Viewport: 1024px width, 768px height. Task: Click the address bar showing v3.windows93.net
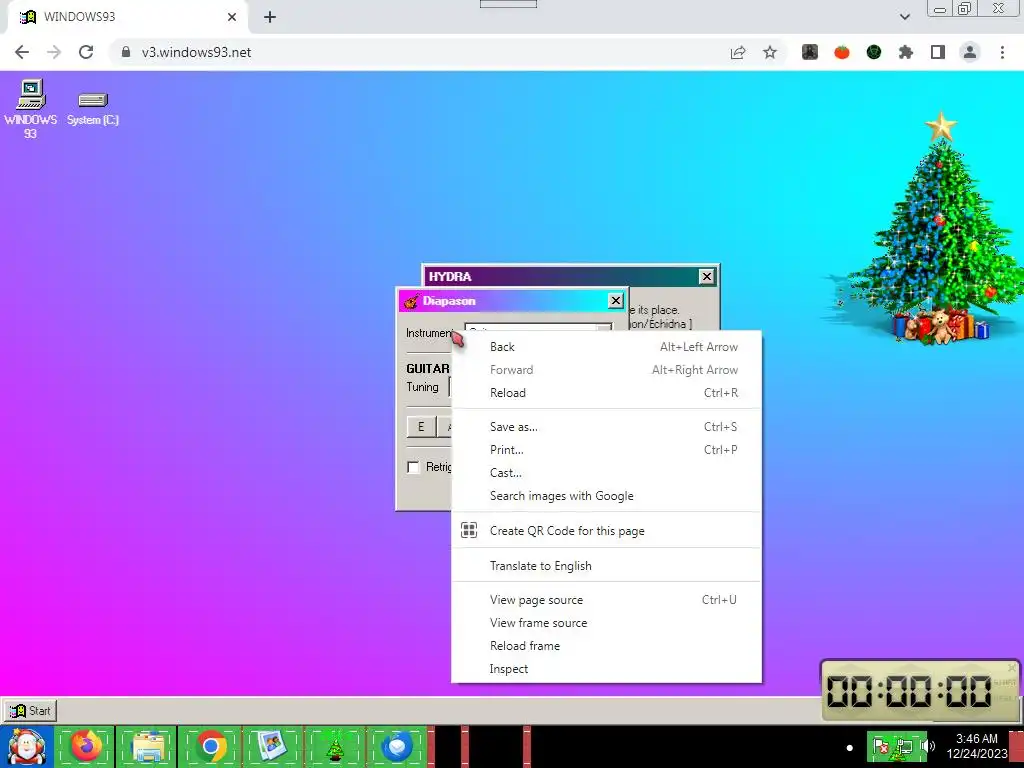click(x=418, y=52)
